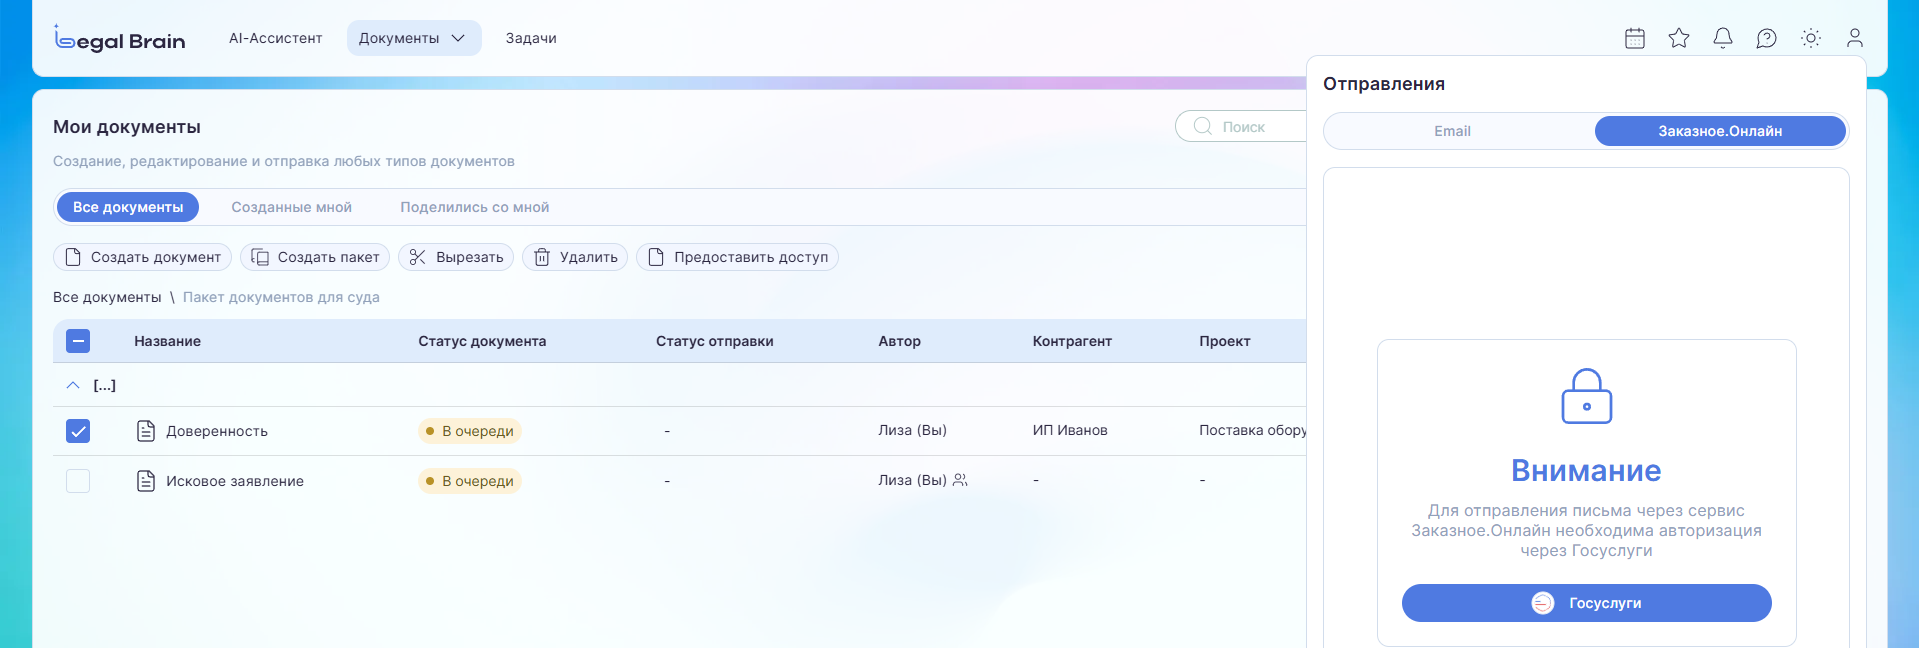Open the chat help icon
1919x648 pixels.
coord(1767,38)
